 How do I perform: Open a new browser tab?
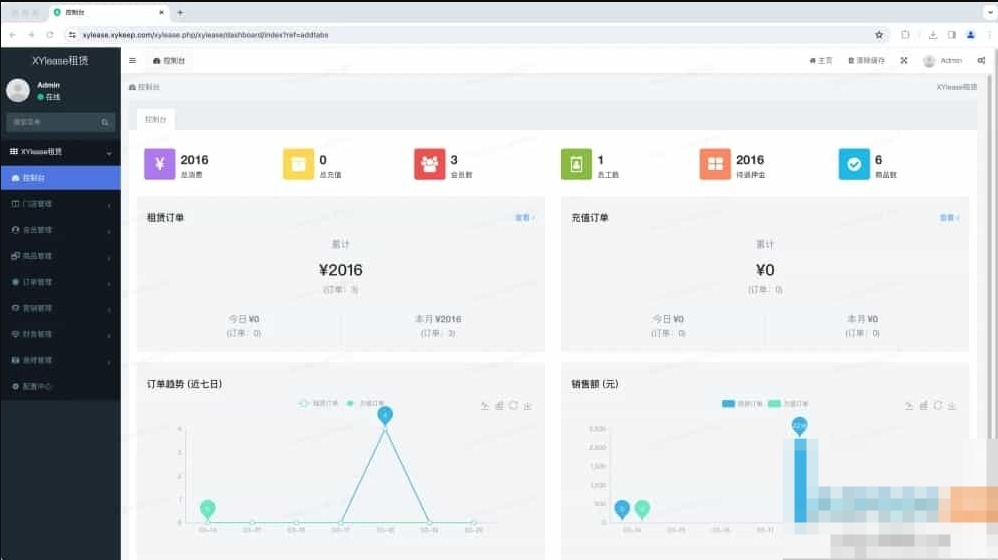click(180, 12)
